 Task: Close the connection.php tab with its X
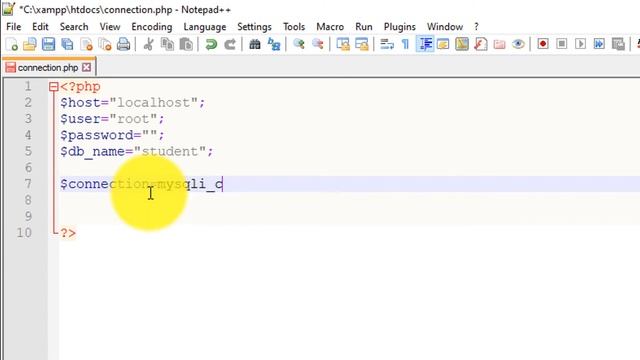tap(87, 67)
